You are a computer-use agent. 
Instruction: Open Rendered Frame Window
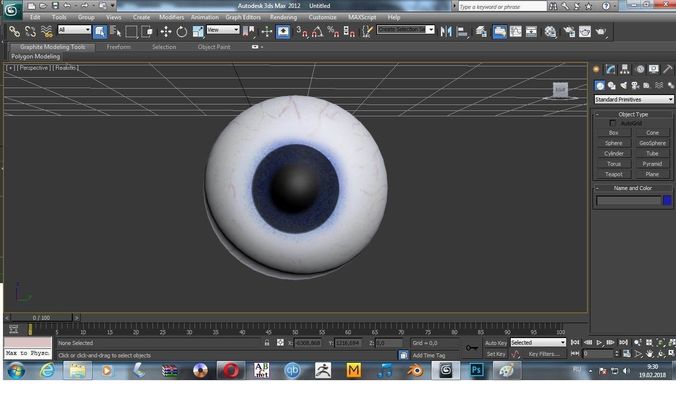point(585,31)
